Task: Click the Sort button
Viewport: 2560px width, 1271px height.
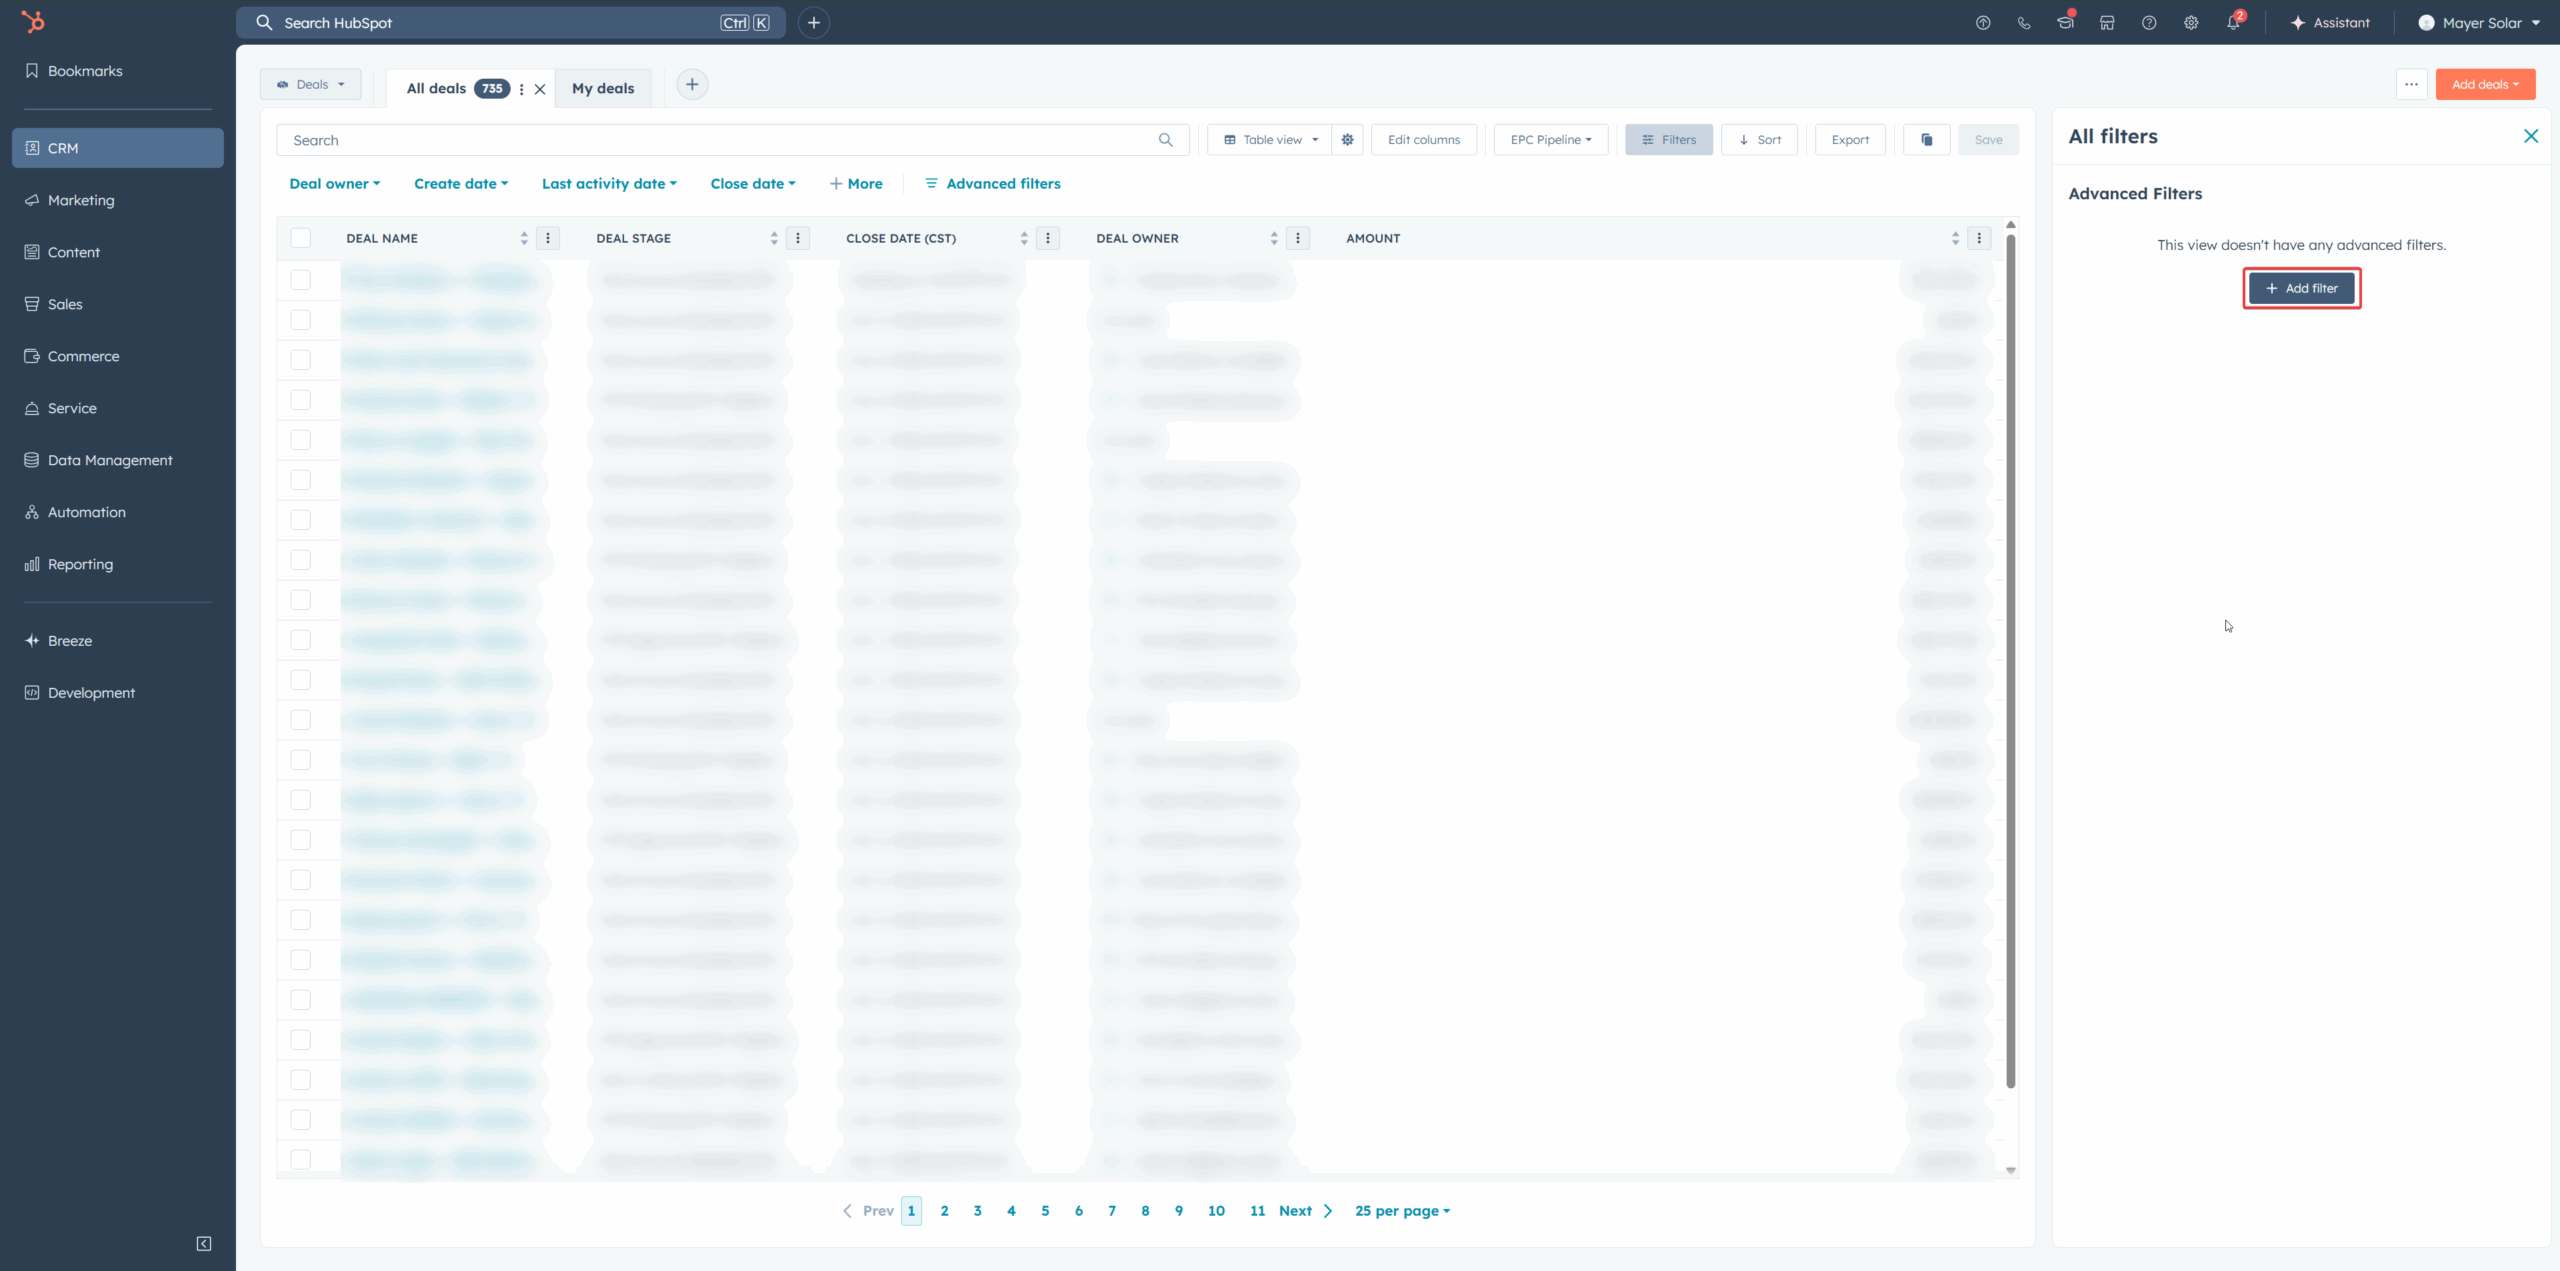Action: [1759, 140]
